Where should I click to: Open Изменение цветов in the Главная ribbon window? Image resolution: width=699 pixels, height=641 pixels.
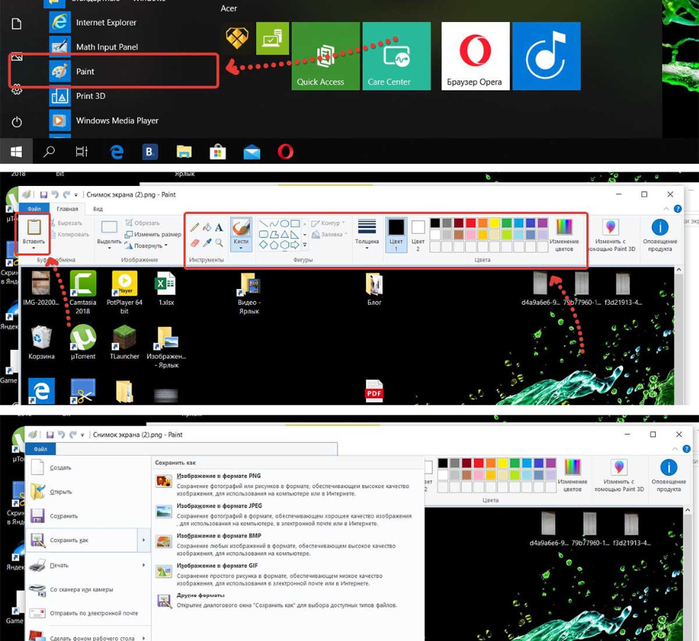(564, 235)
